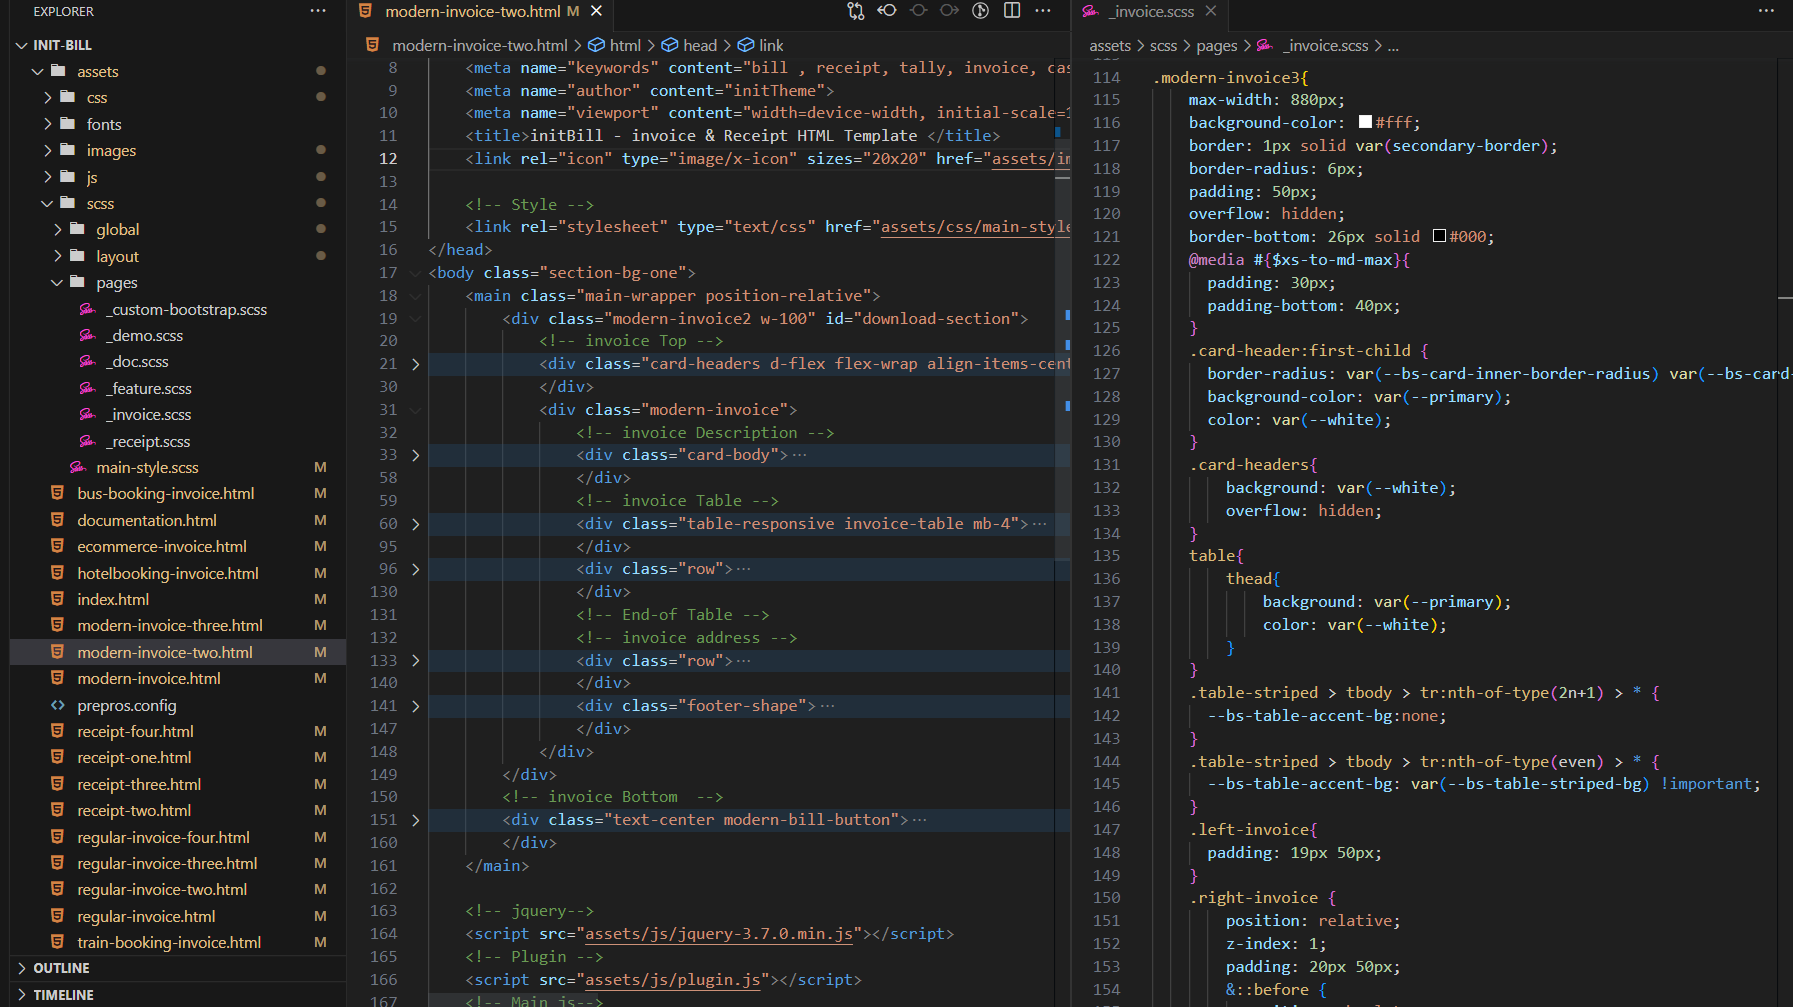This screenshot has height=1007, width=1793.
Task: Click HTML icon beside receipt-four.html
Action: click(58, 731)
